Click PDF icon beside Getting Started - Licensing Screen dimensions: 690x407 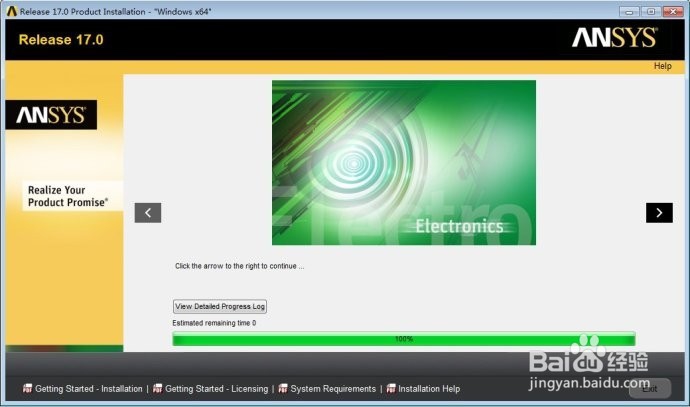click(x=158, y=388)
